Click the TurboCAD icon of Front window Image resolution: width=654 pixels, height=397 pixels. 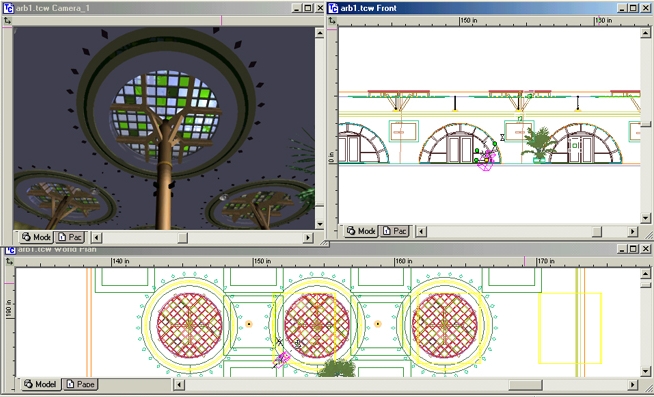pos(333,8)
